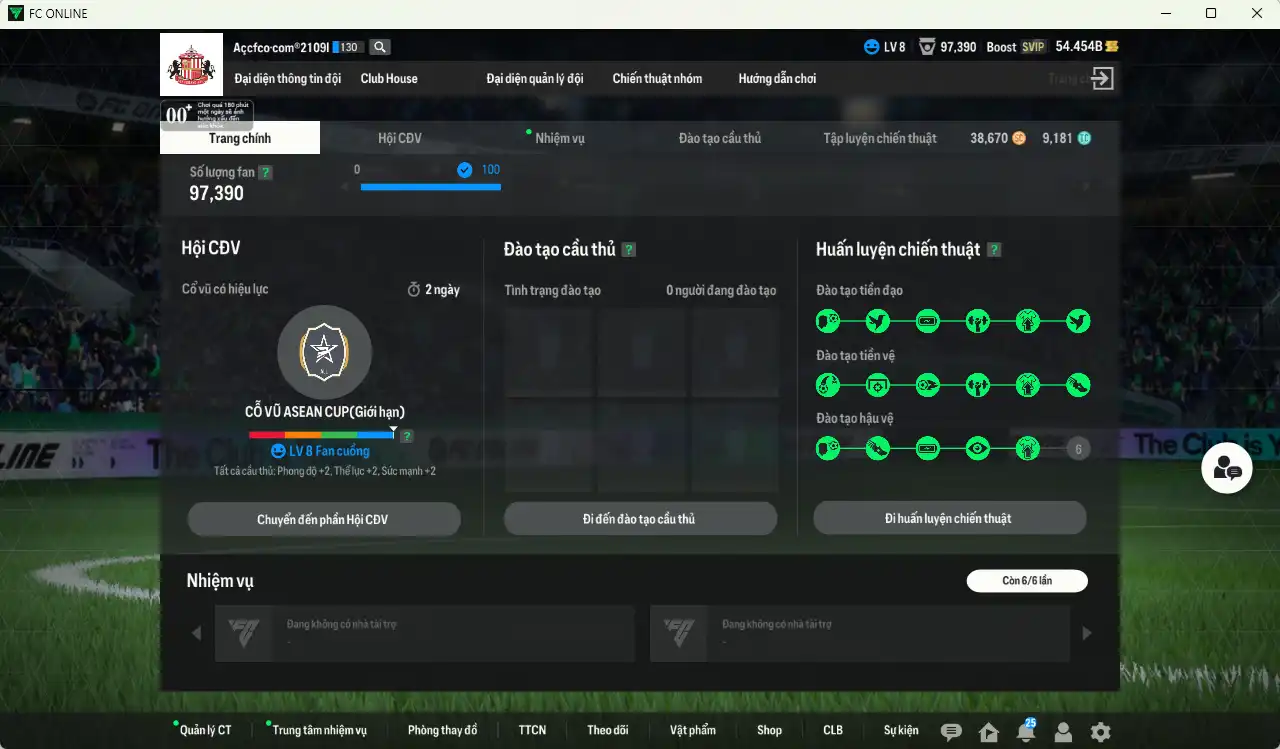Open Đại diện thông tin đội menu
The height and width of the screenshot is (749, 1280).
coord(288,78)
